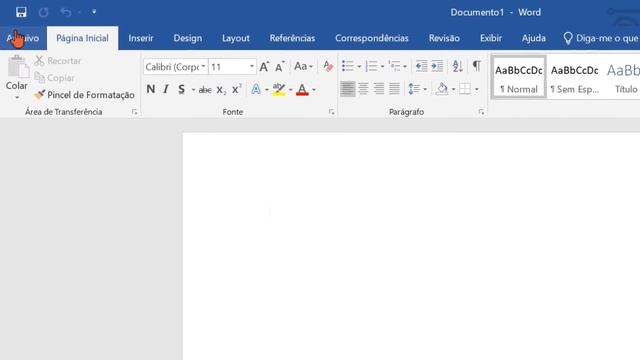Toggle show paragraph marks
Image resolution: width=640 pixels, height=360 pixels.
tap(476, 66)
